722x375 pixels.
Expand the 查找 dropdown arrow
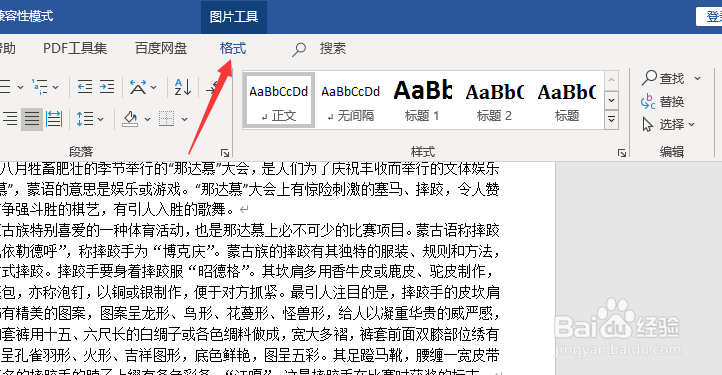point(697,78)
